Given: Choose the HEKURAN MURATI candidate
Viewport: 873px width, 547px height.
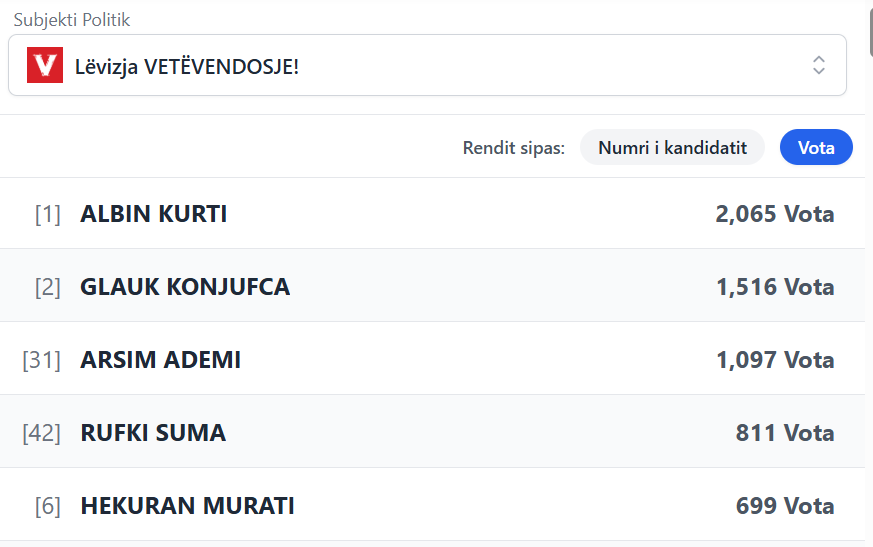Looking at the screenshot, I should (187, 506).
